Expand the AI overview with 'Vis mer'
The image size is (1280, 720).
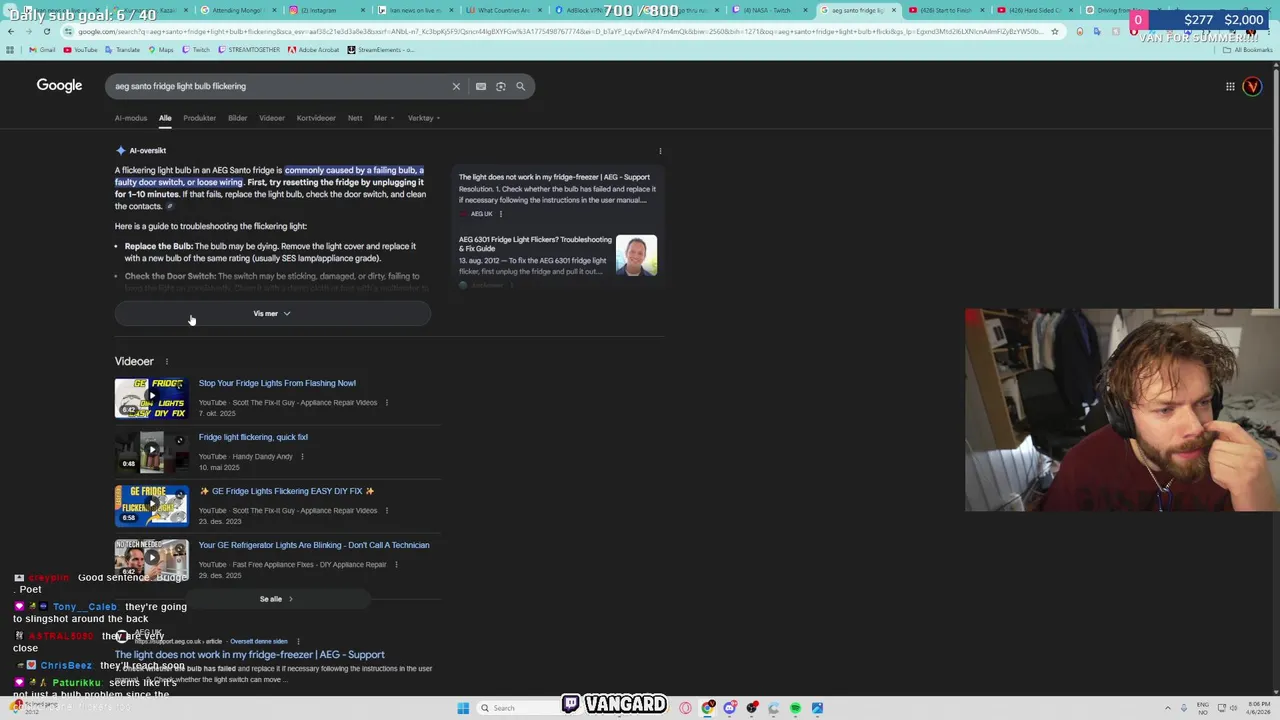click(x=272, y=314)
